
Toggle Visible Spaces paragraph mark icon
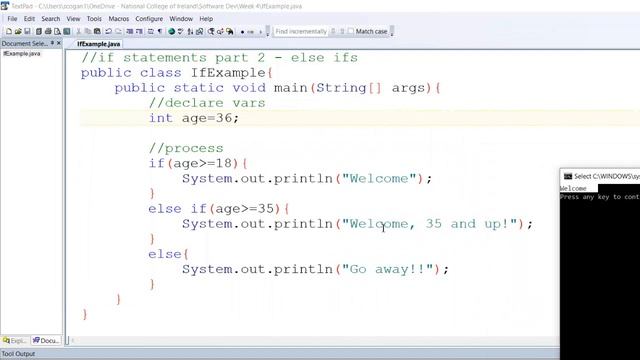pos(160,31)
